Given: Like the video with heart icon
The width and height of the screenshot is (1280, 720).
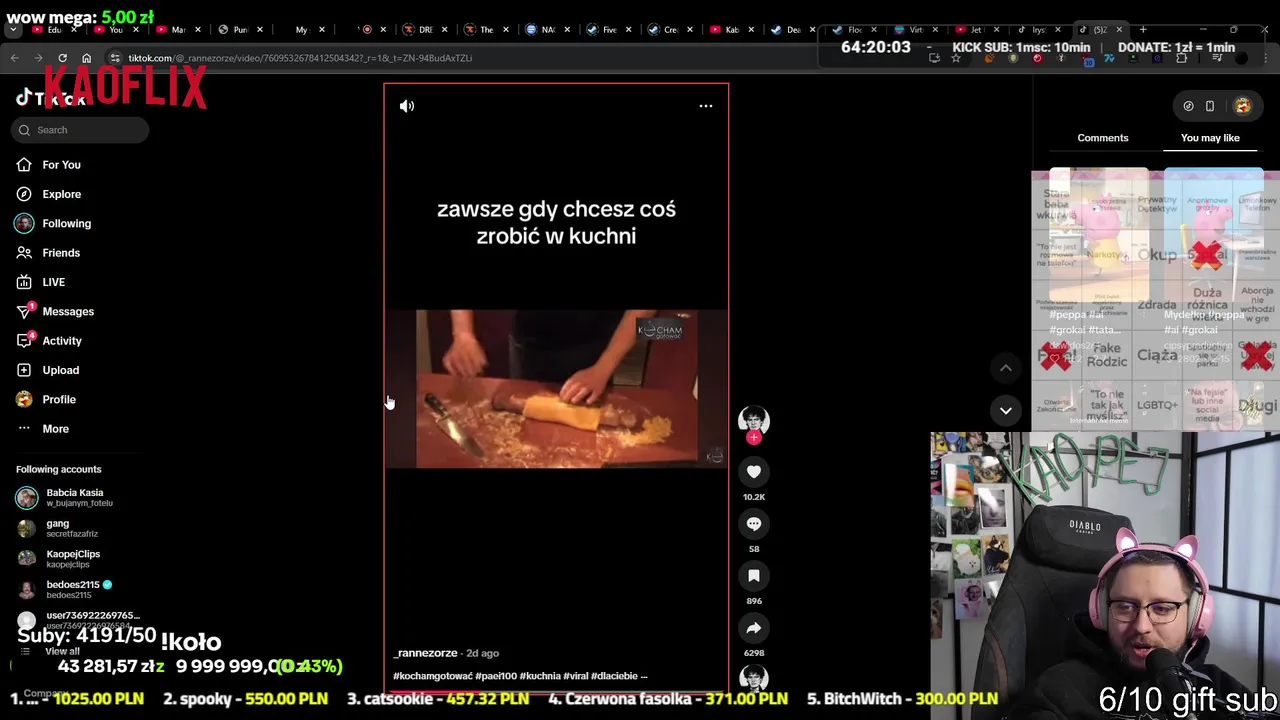Looking at the screenshot, I should (x=754, y=472).
